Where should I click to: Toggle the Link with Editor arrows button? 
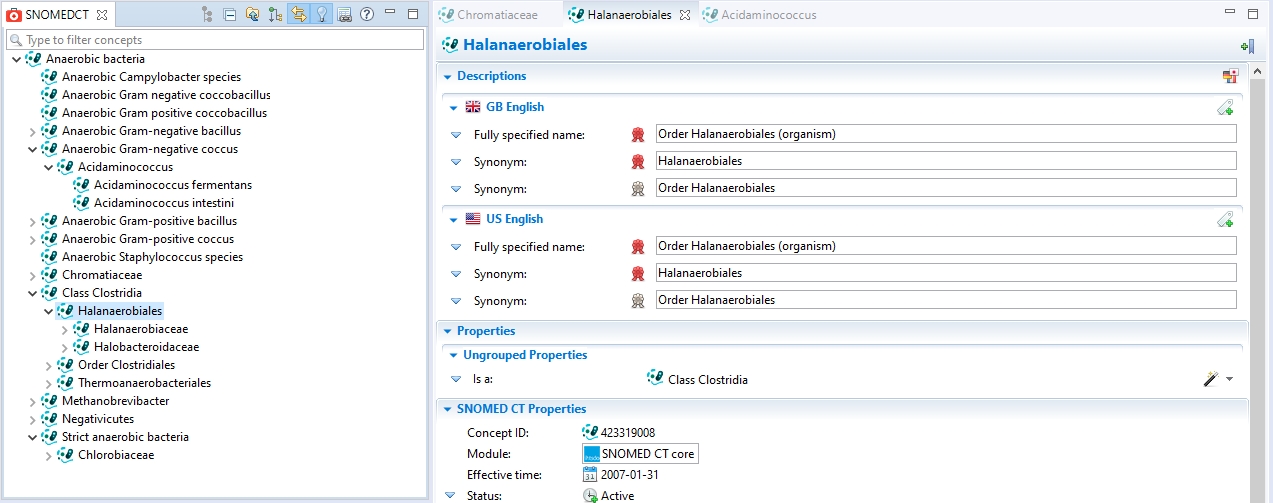pyautogui.click(x=298, y=15)
